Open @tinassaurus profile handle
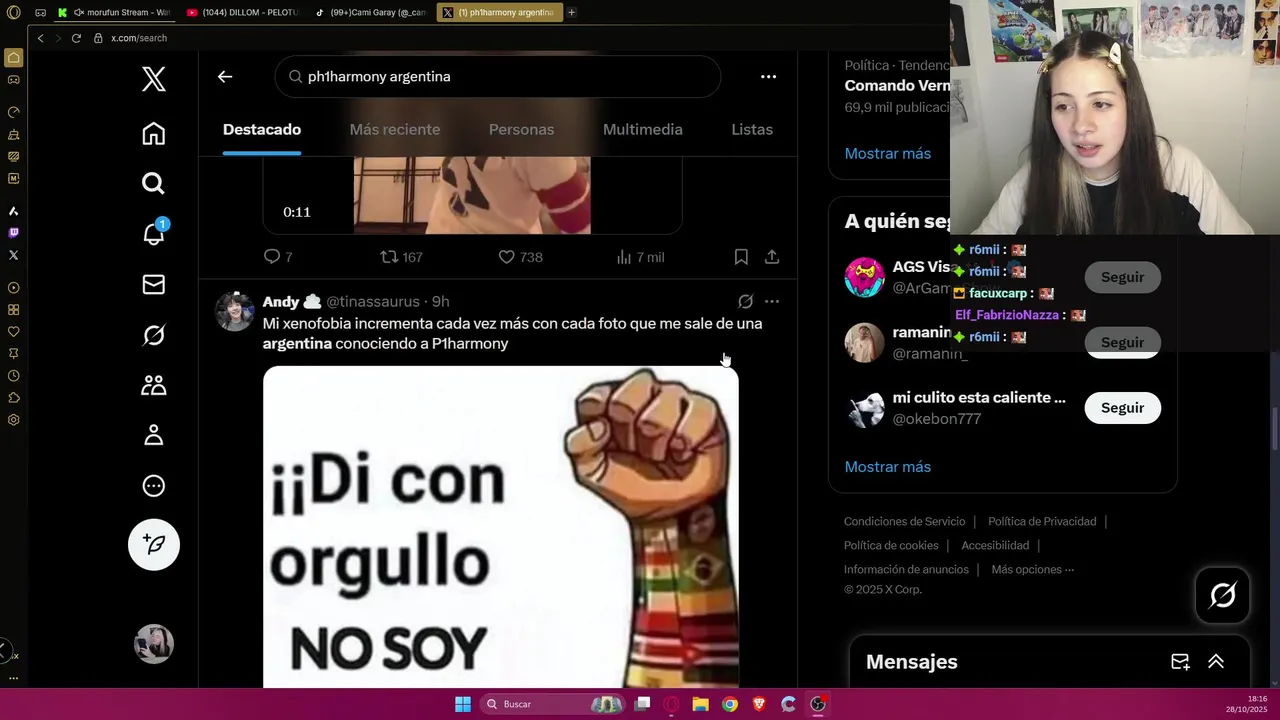 point(373,301)
